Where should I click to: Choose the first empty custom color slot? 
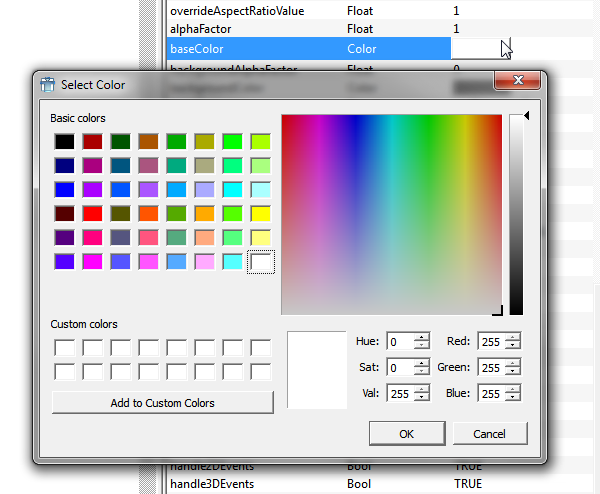click(x=64, y=348)
